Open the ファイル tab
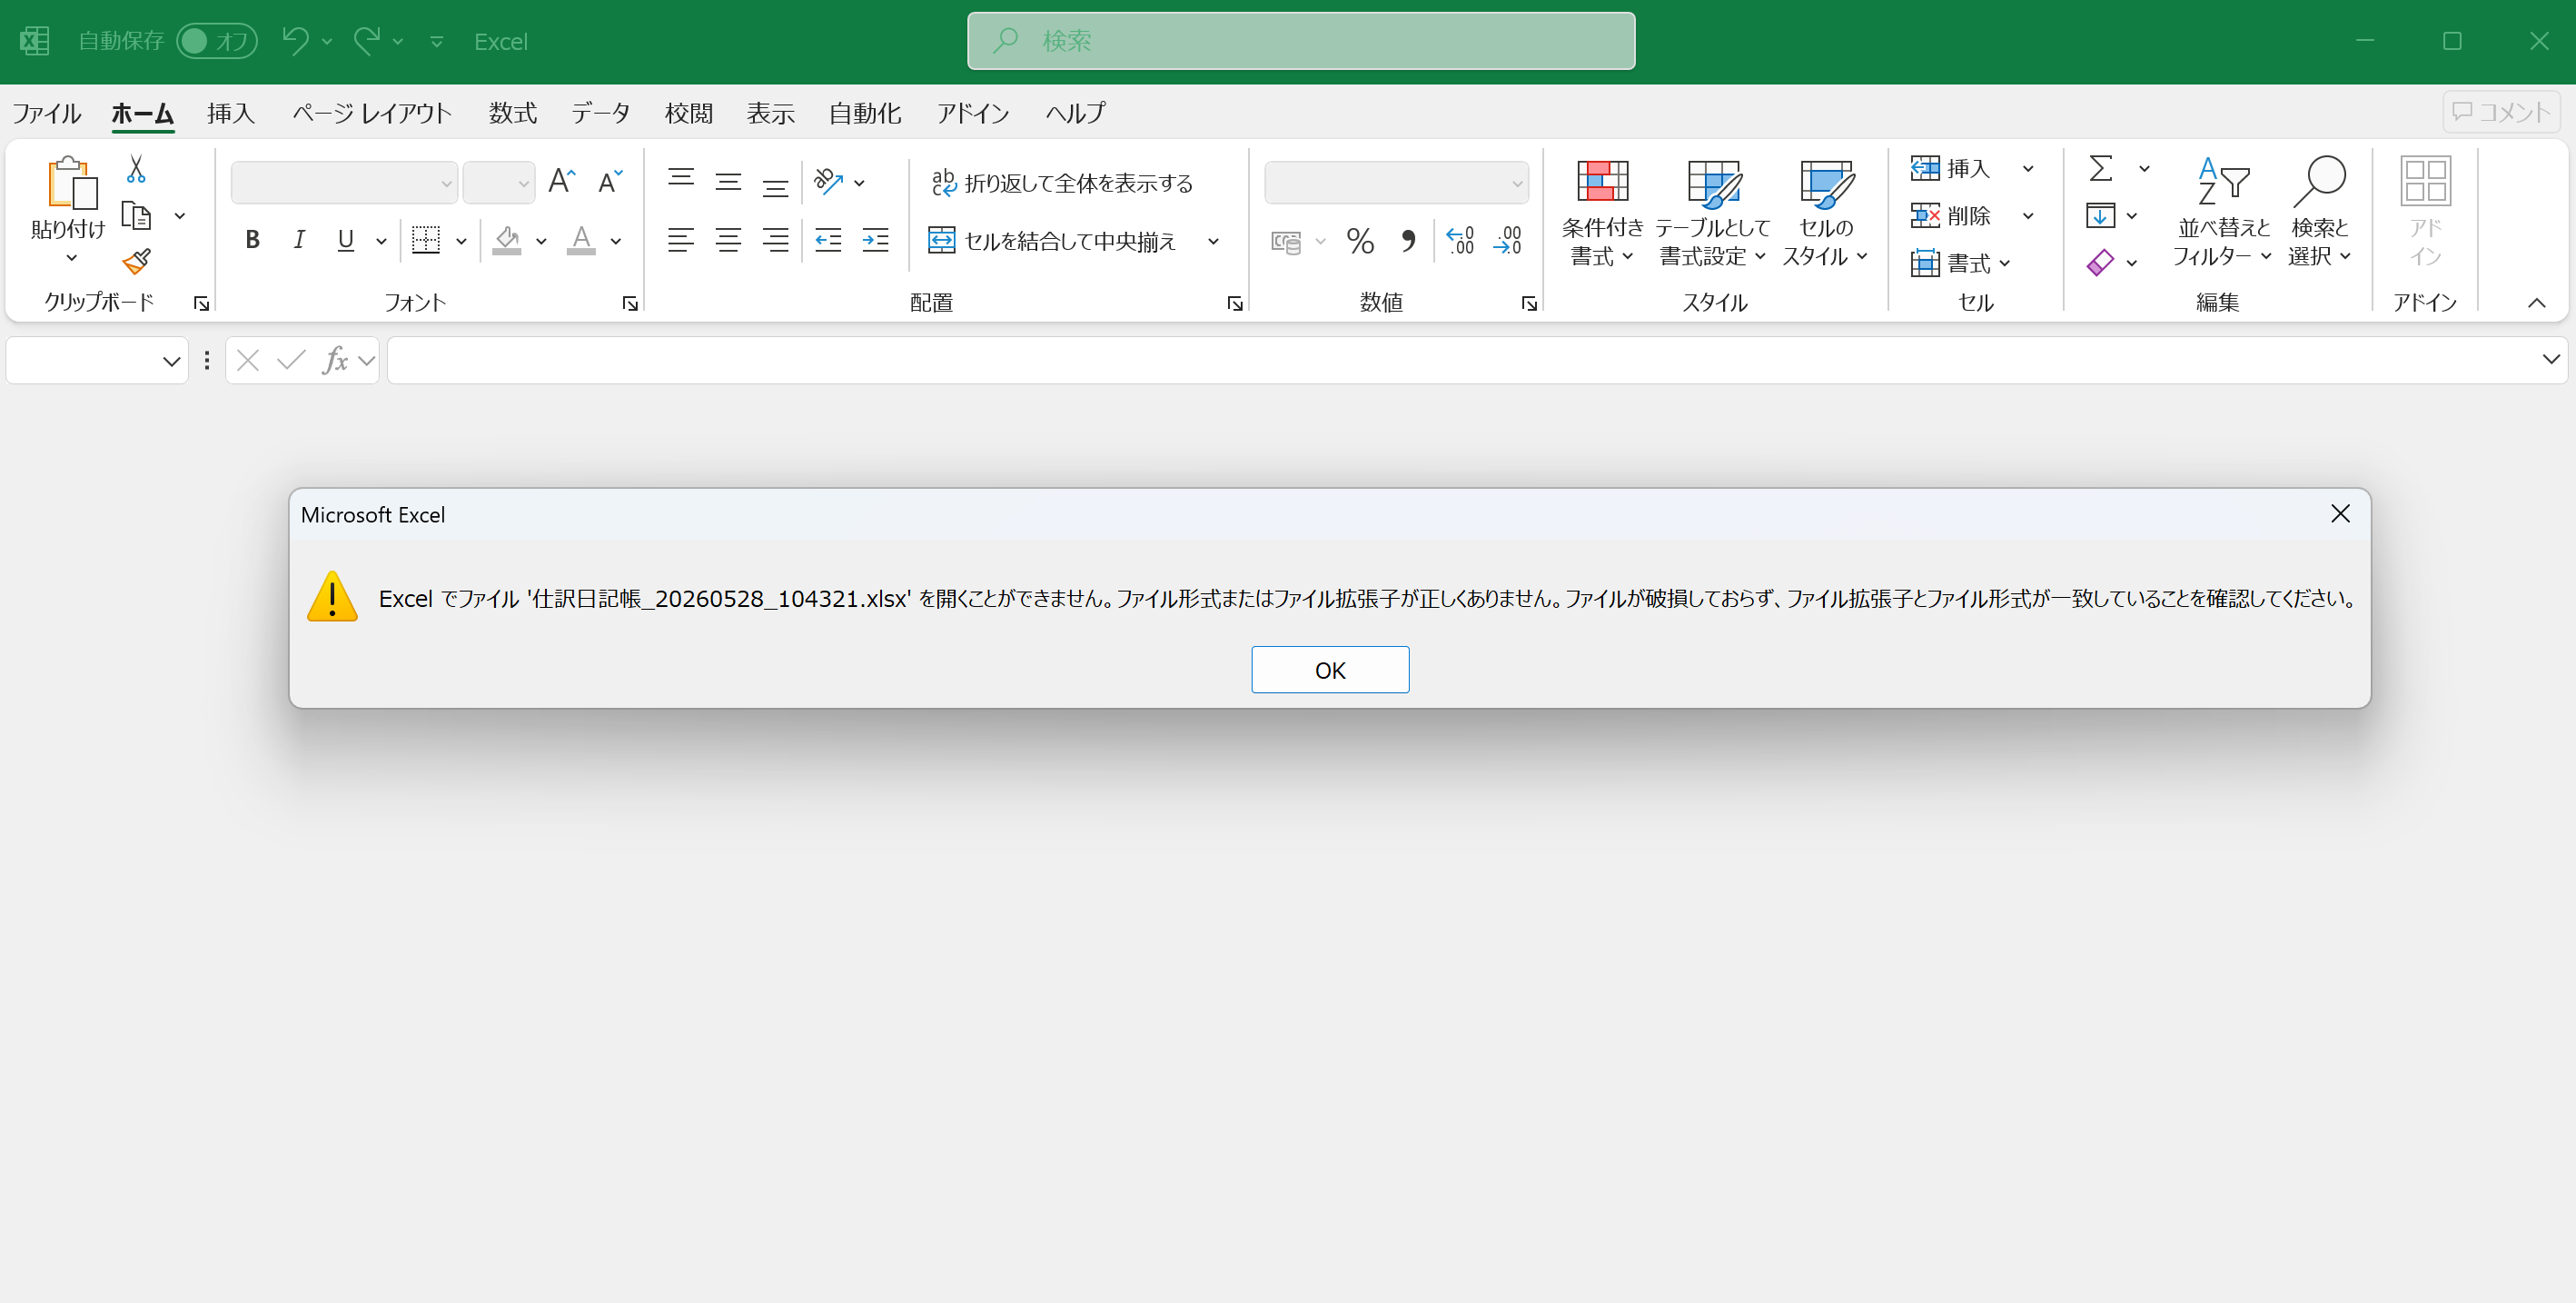The height and width of the screenshot is (1303, 2576). [x=46, y=113]
